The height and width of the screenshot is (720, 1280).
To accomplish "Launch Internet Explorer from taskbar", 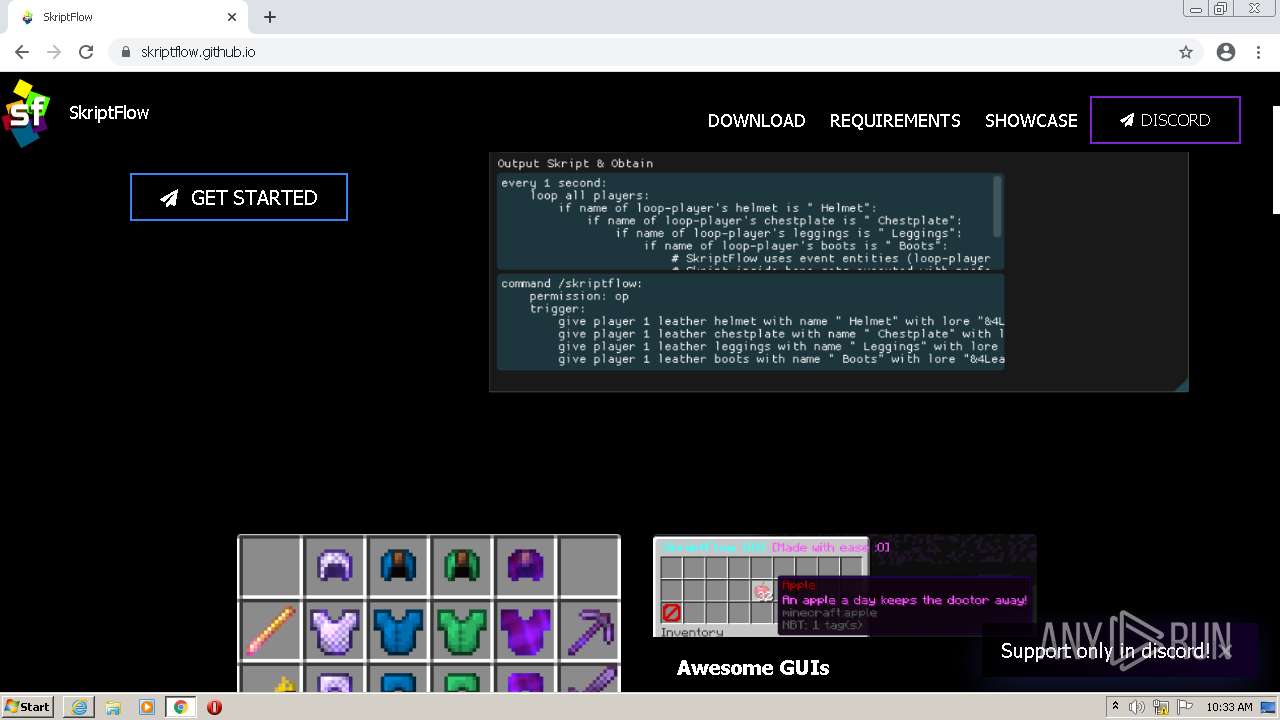I will (x=79, y=707).
